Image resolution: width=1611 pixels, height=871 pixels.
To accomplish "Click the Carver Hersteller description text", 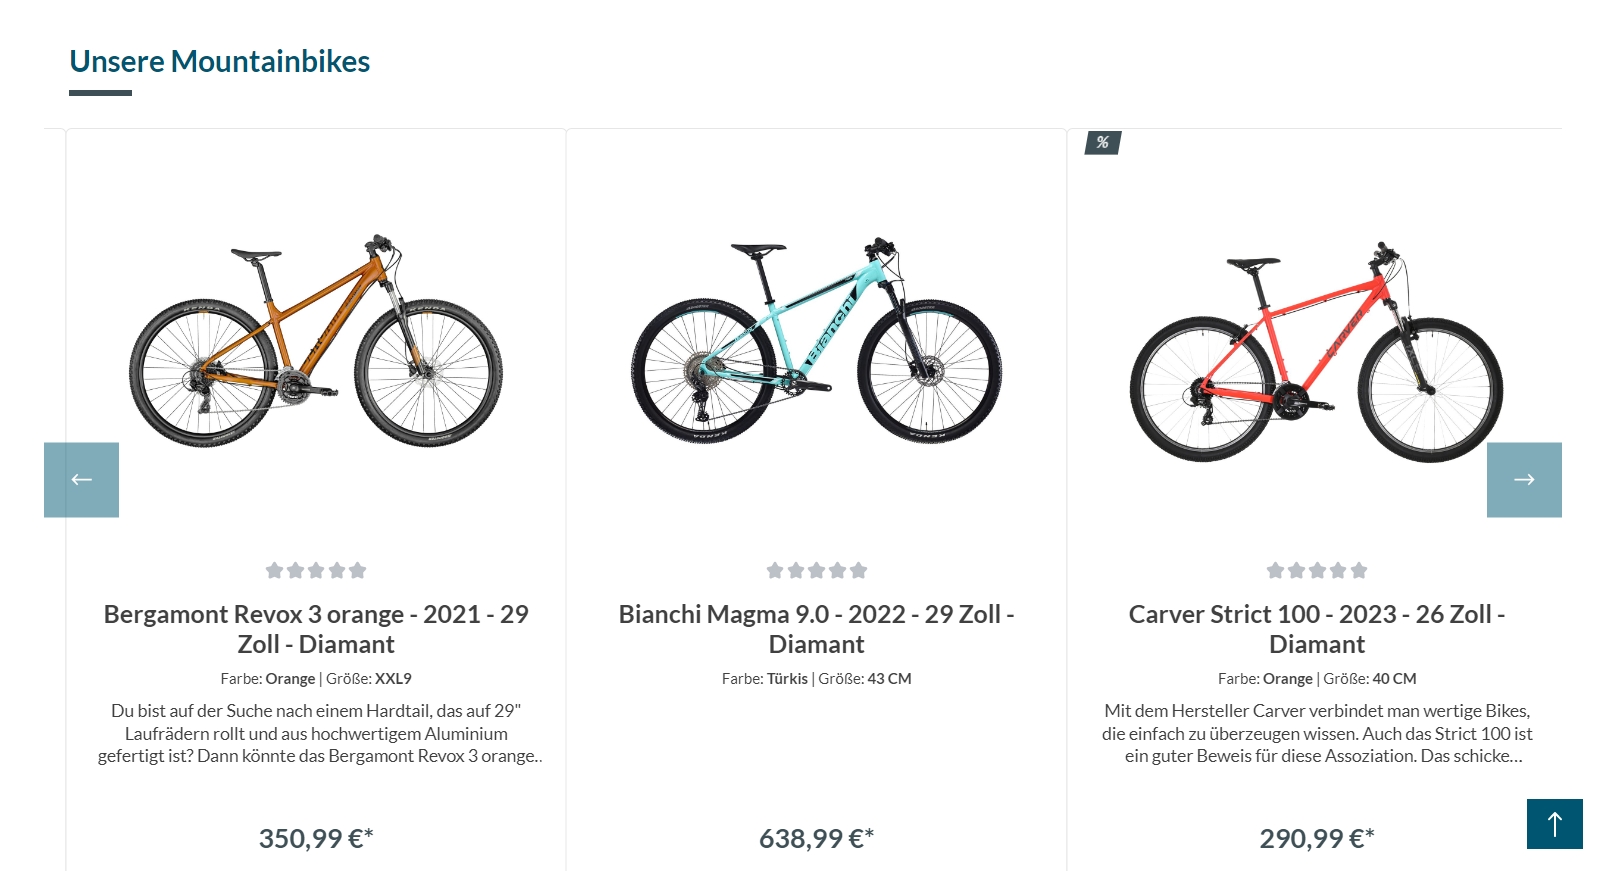I will coord(1317,733).
